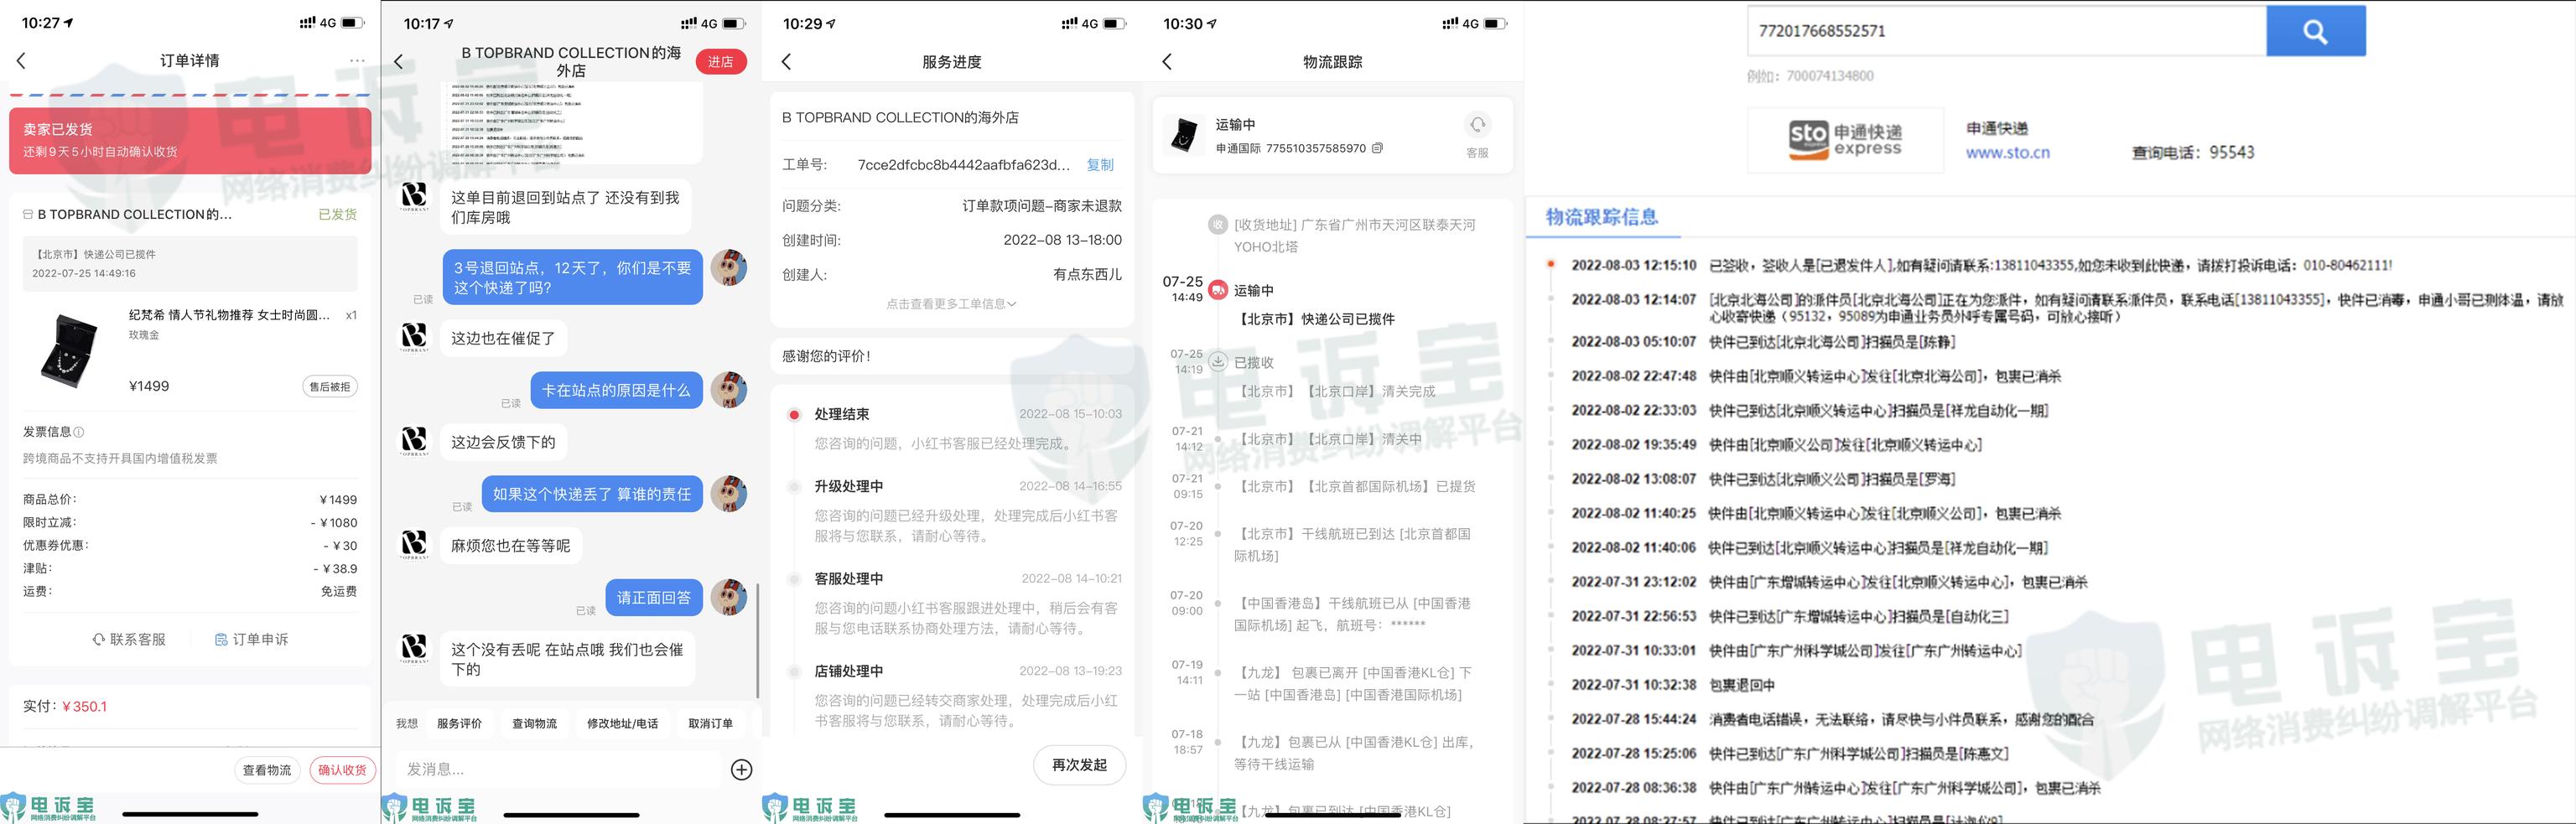Select the 取消订单 quick action
This screenshot has width=2576, height=824.
click(x=710, y=723)
